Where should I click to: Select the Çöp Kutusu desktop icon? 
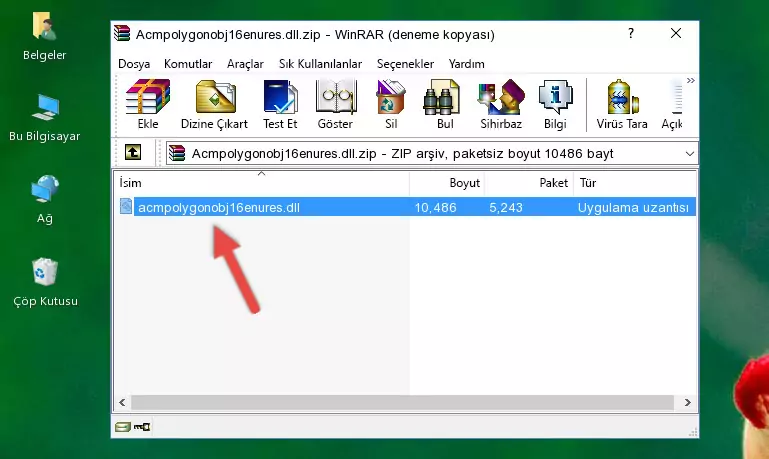point(45,282)
